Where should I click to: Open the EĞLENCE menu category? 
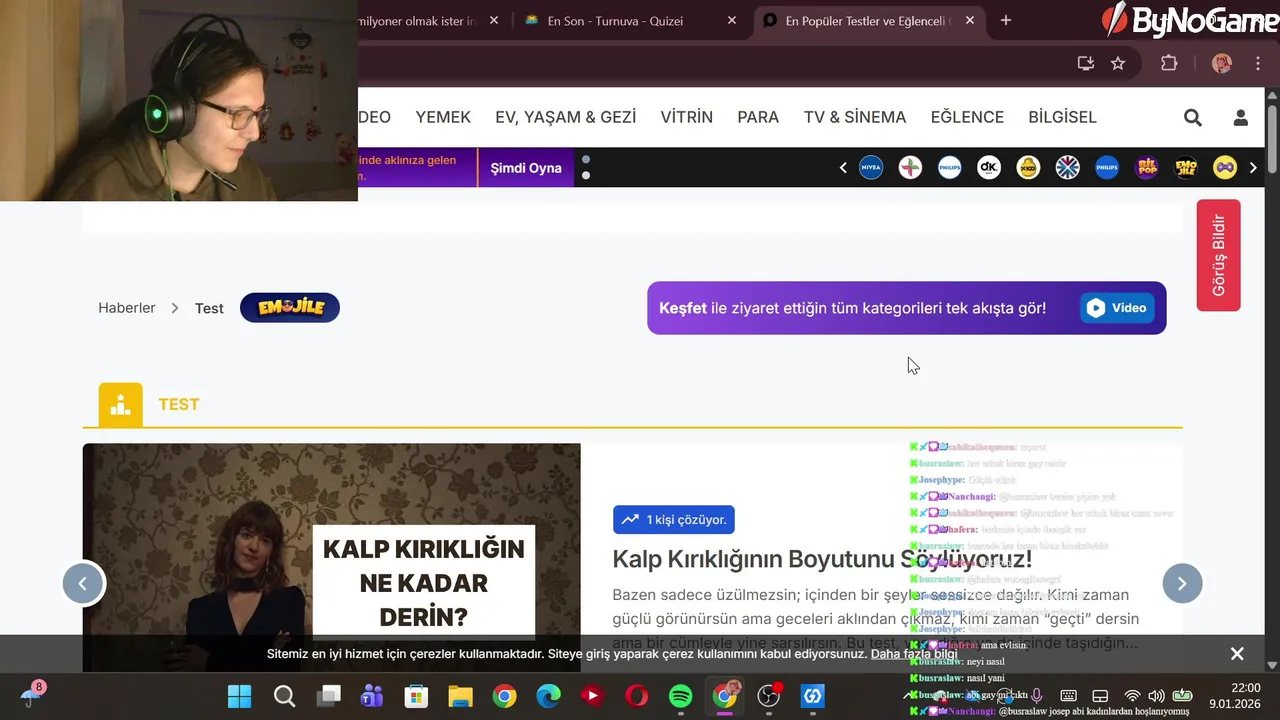click(x=967, y=117)
